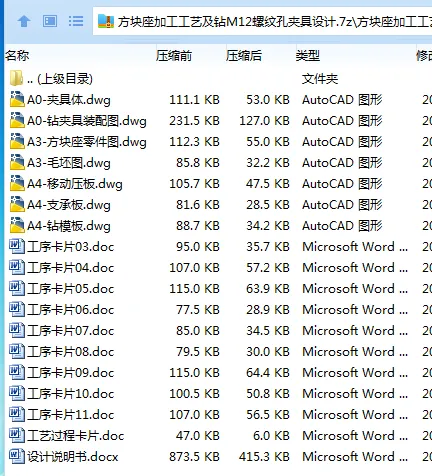Click the file name A3-毛坯图.dwg
Image resolution: width=432 pixels, height=476 pixels.
[69, 163]
